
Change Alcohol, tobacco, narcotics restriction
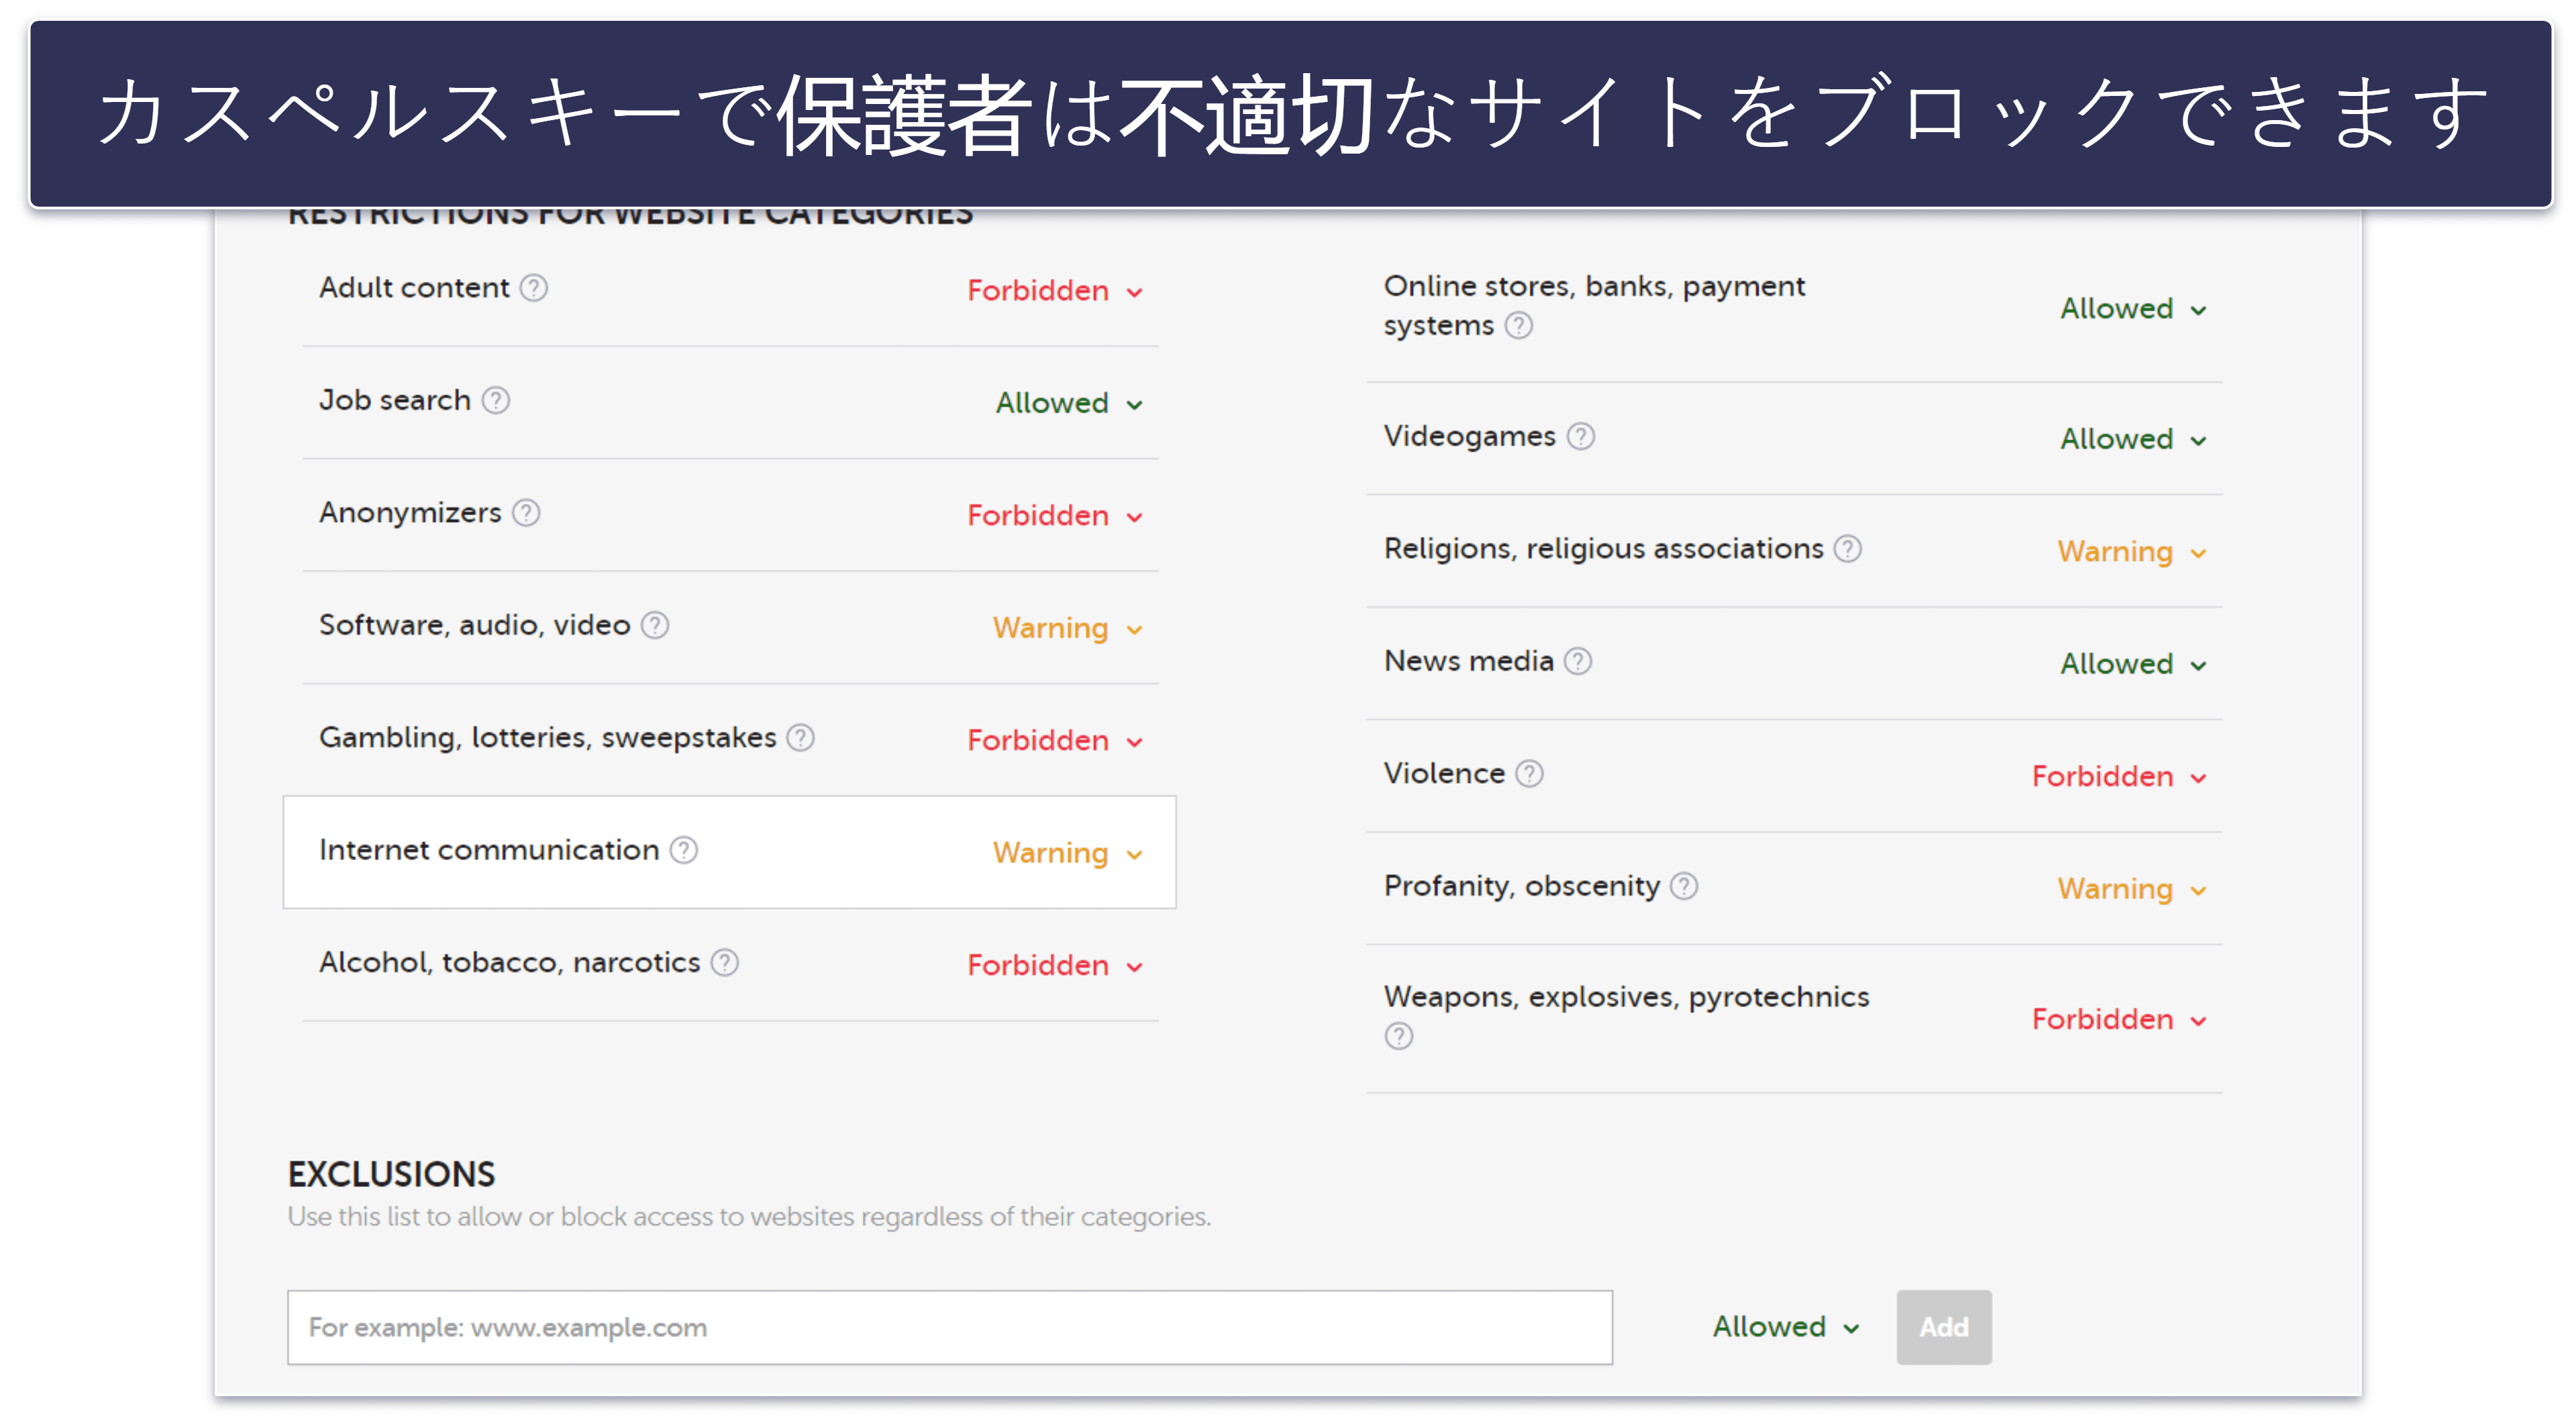1055,966
